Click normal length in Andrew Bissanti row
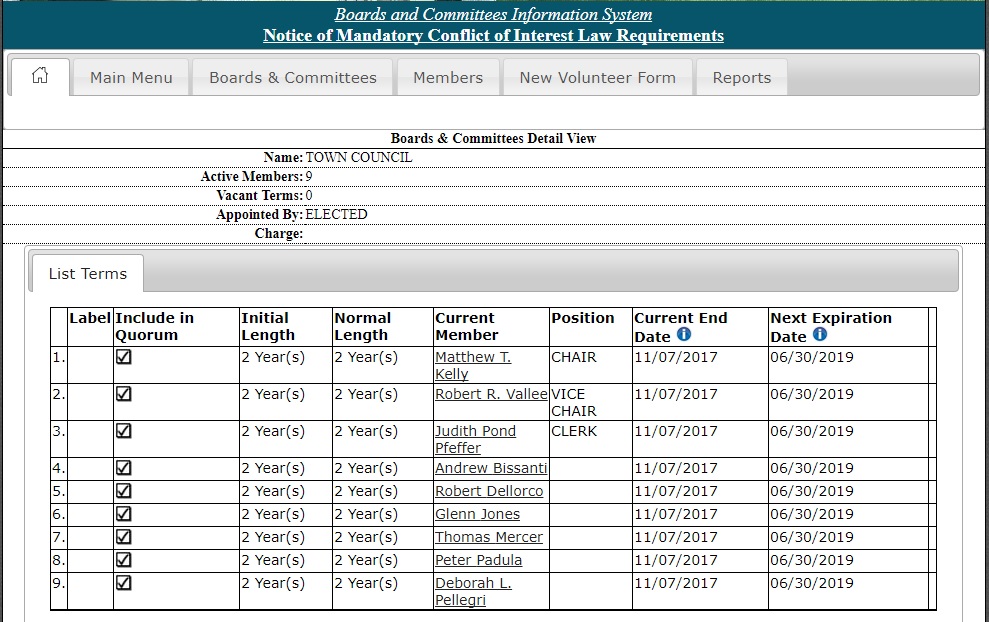Viewport: 989px width, 622px height. point(366,468)
